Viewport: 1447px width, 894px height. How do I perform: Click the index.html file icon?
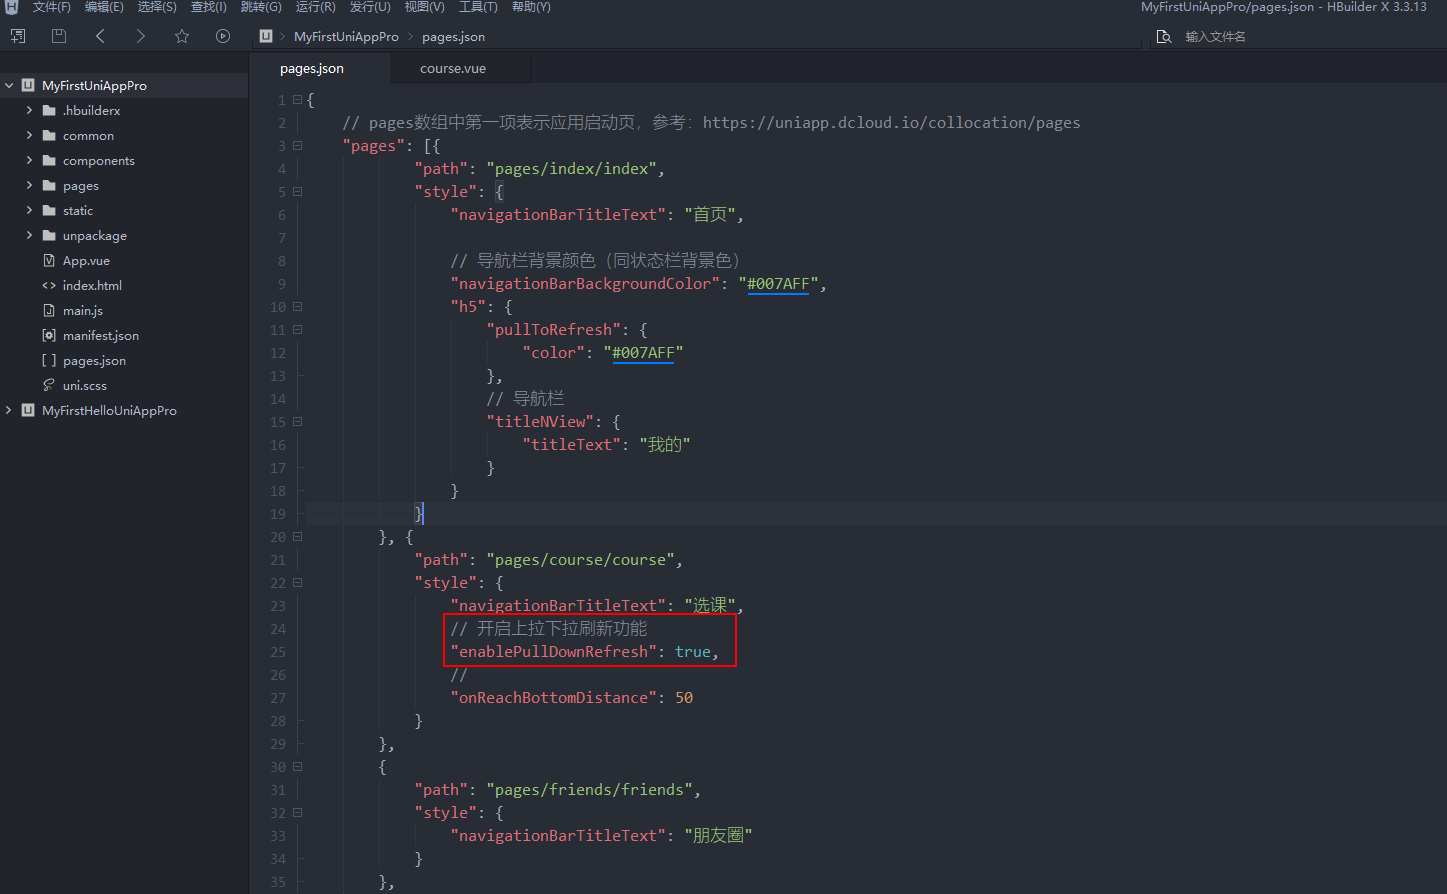pos(49,285)
